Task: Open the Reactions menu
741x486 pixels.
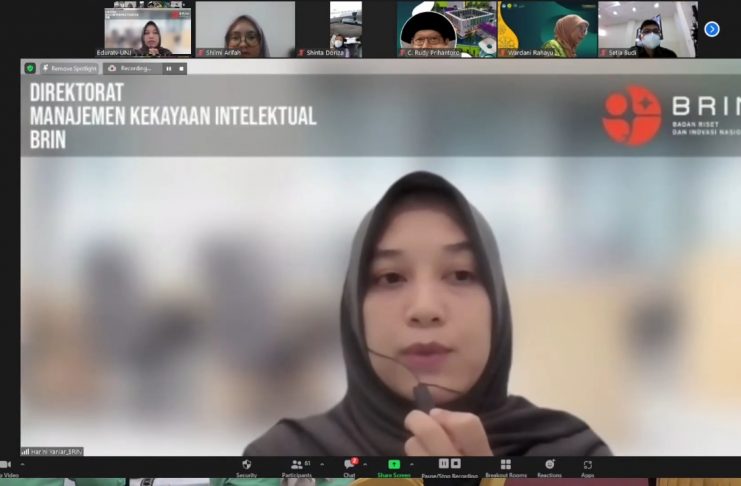Action: coord(549,465)
